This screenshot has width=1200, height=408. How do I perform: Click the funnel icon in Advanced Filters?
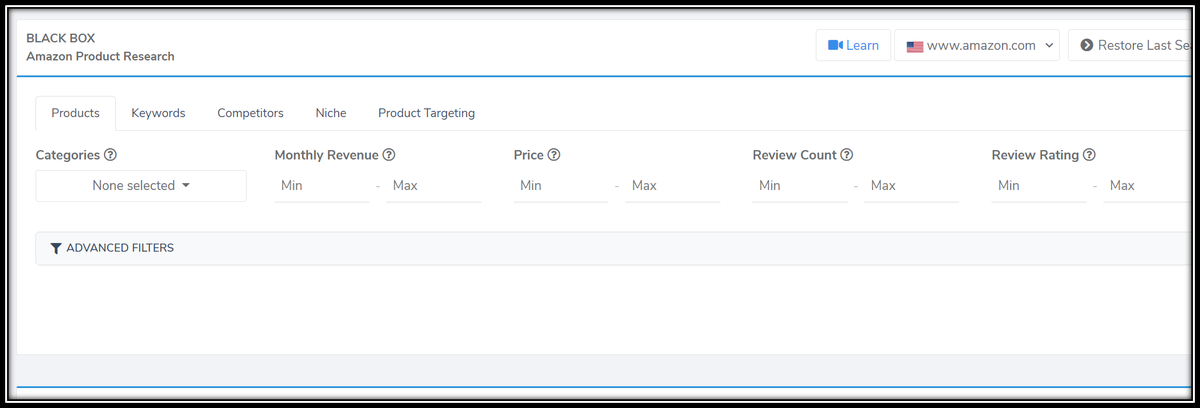(56, 248)
